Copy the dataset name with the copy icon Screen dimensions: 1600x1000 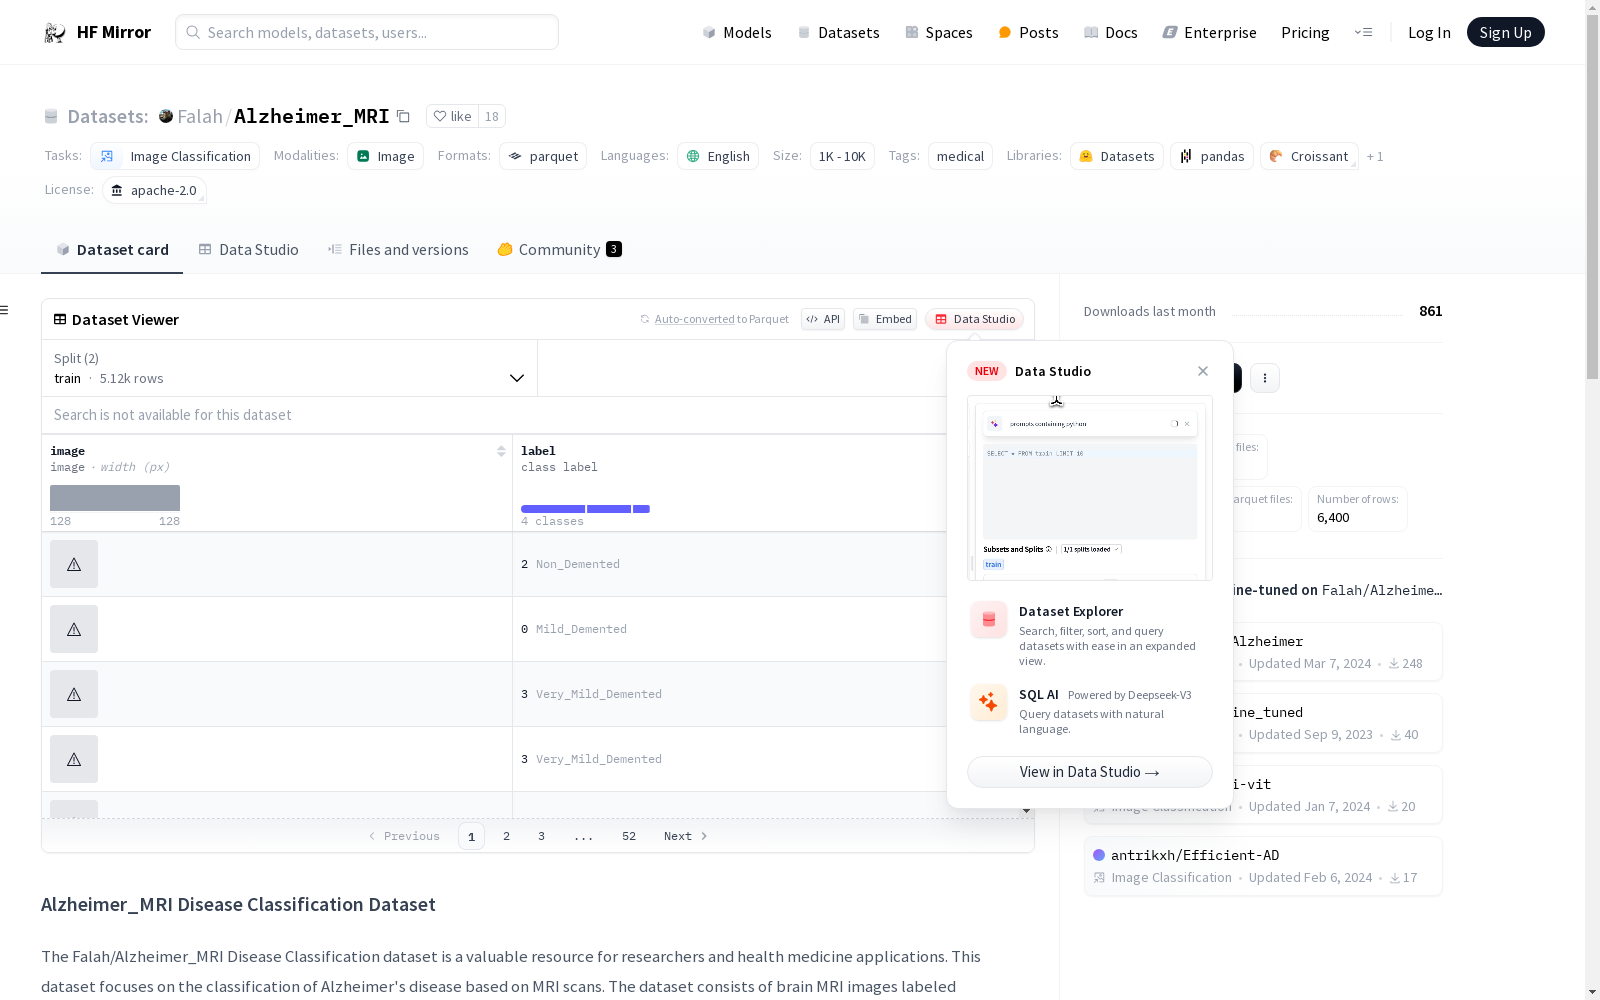pyautogui.click(x=403, y=116)
